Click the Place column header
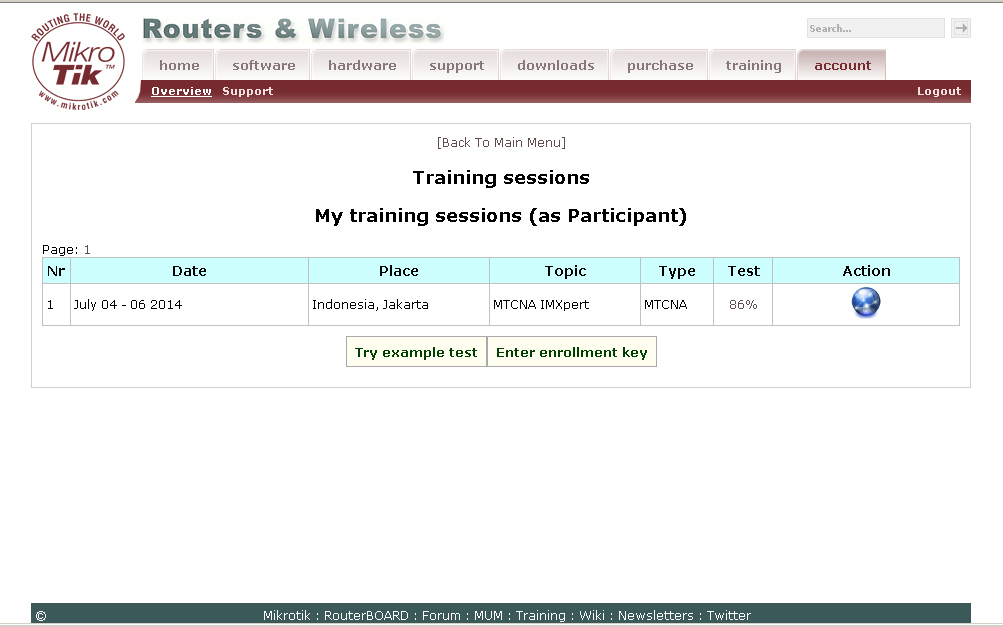1003x627 pixels. coord(399,271)
